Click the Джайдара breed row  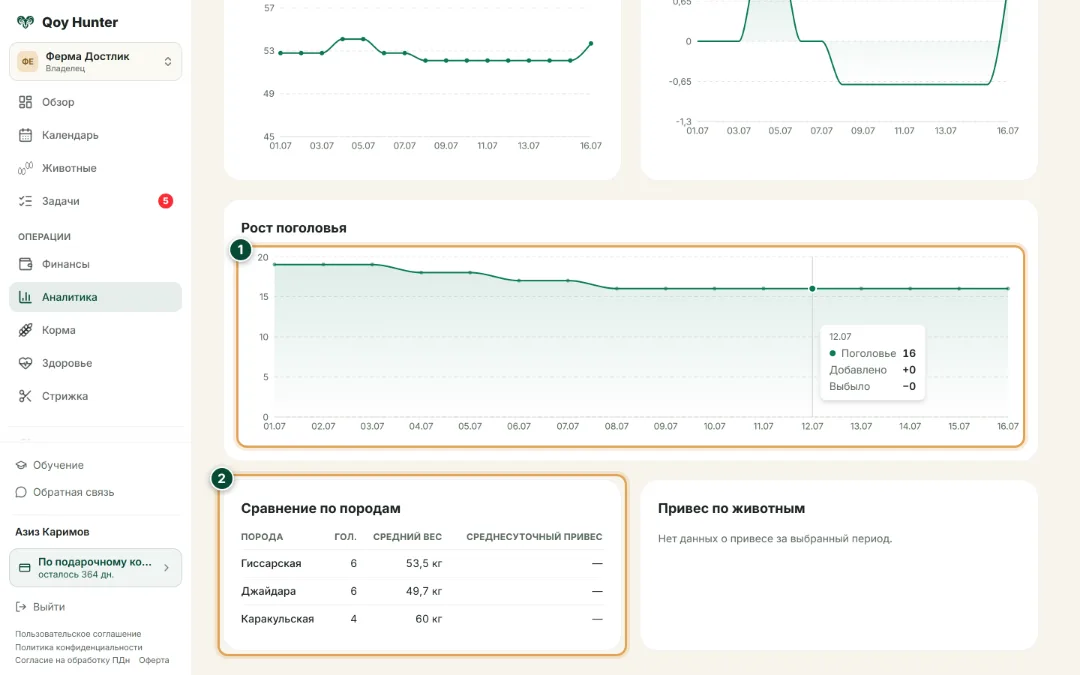422,591
